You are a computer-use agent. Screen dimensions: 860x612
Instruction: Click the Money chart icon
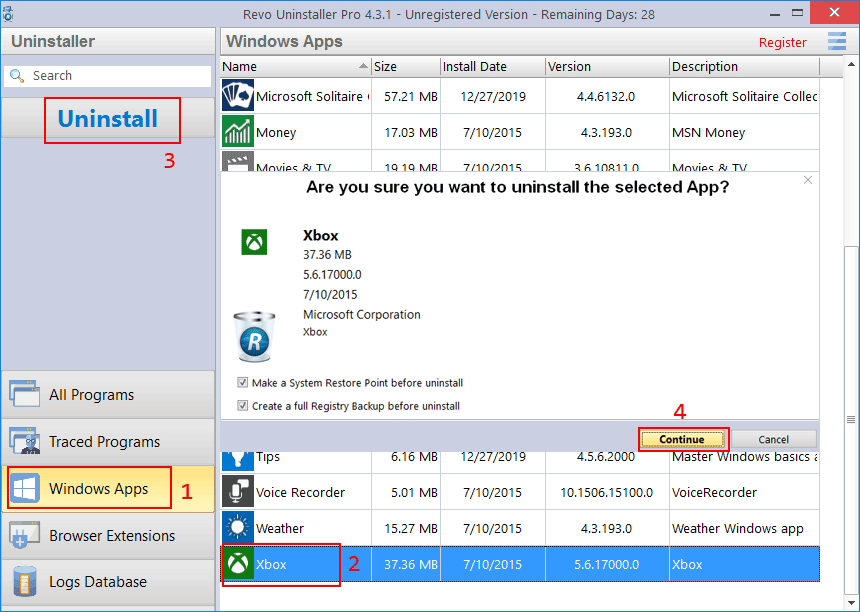(x=237, y=132)
